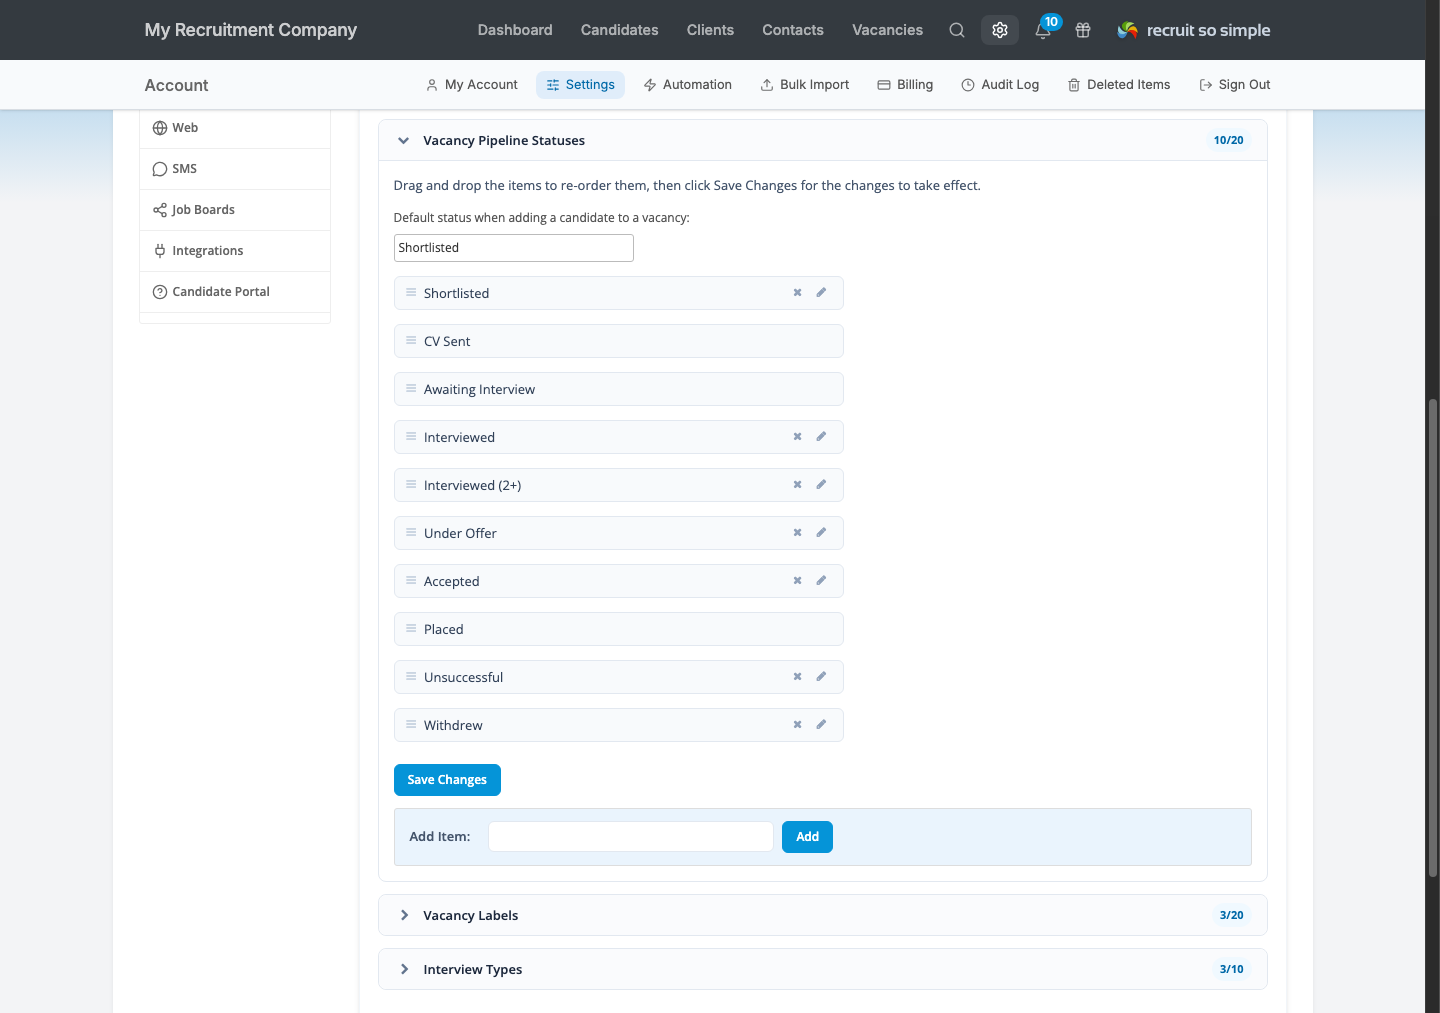Open the settings gear icon

[x=1000, y=30]
